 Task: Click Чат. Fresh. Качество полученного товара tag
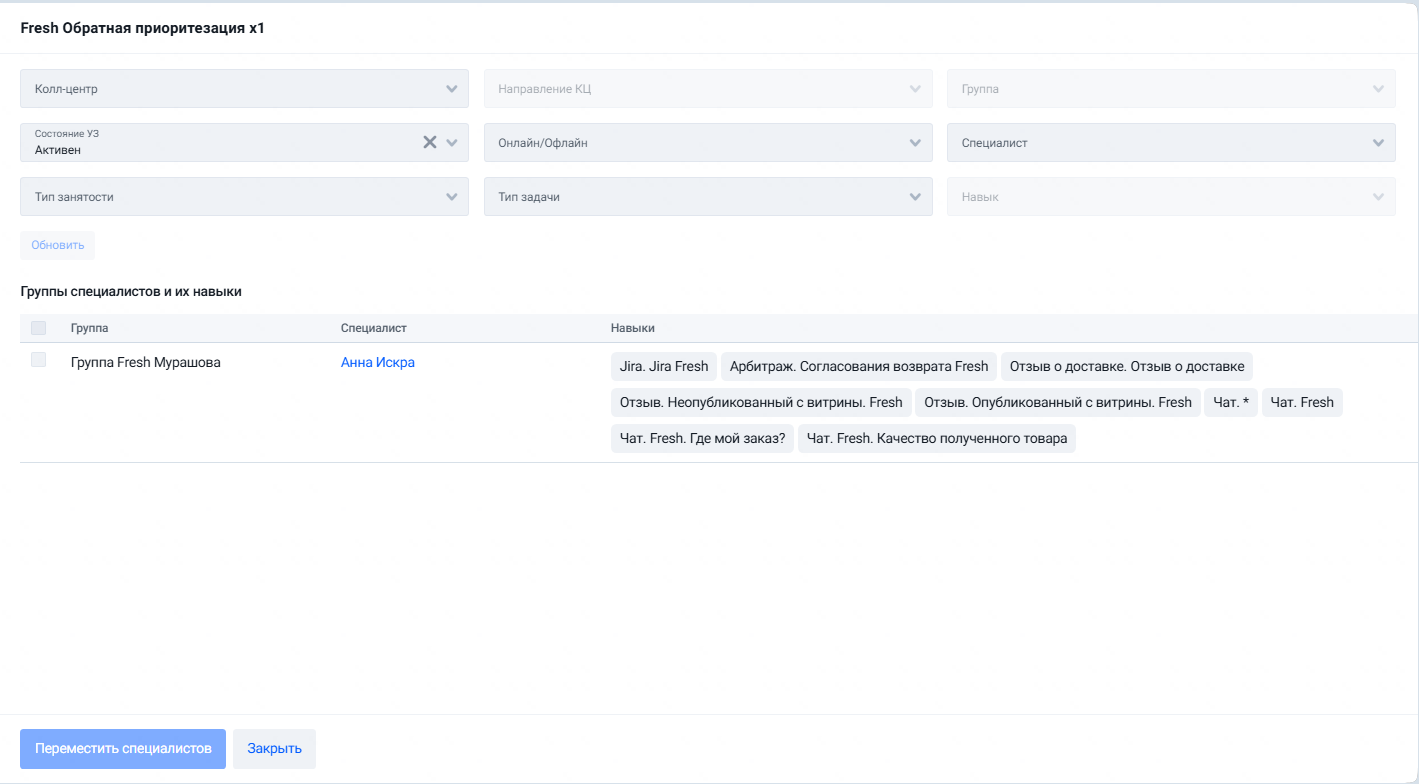[x=937, y=438]
